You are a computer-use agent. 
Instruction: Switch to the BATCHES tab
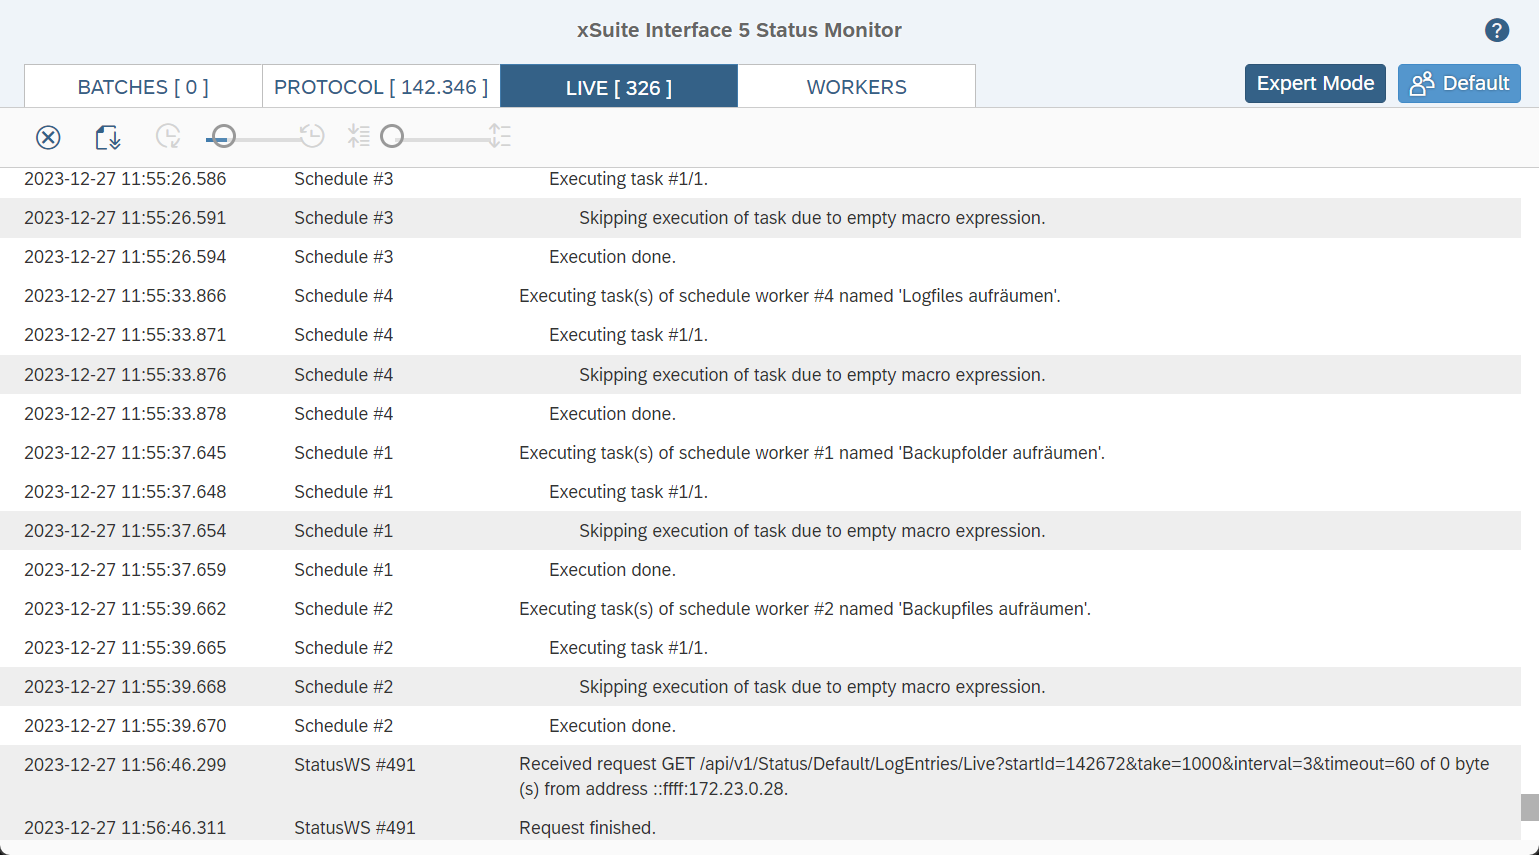(142, 86)
